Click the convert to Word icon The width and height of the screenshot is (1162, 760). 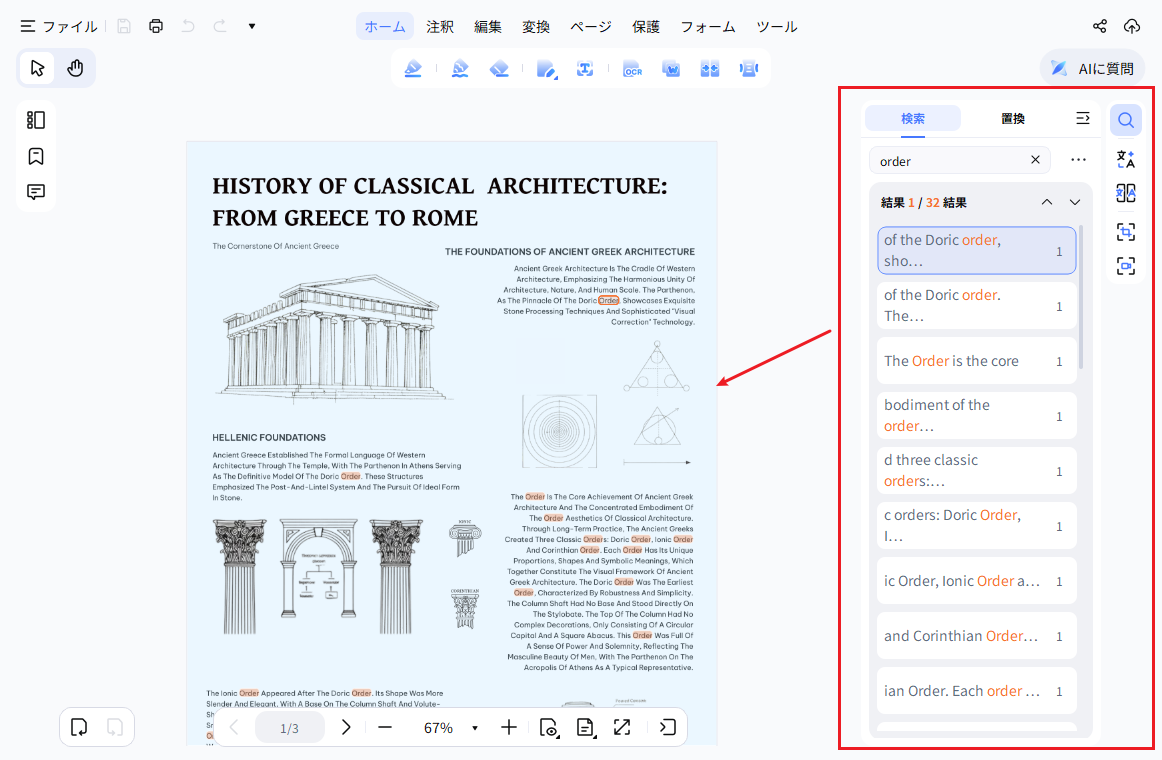pos(671,69)
